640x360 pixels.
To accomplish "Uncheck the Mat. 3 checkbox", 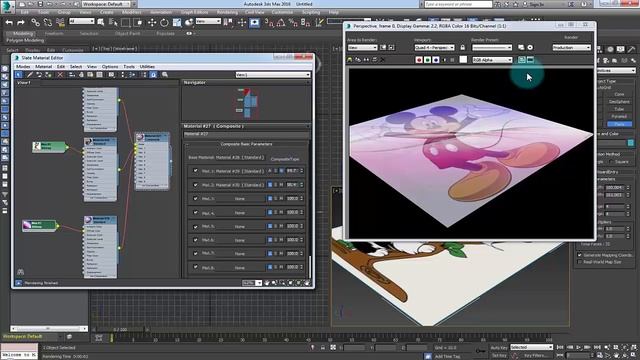I will (196, 198).
